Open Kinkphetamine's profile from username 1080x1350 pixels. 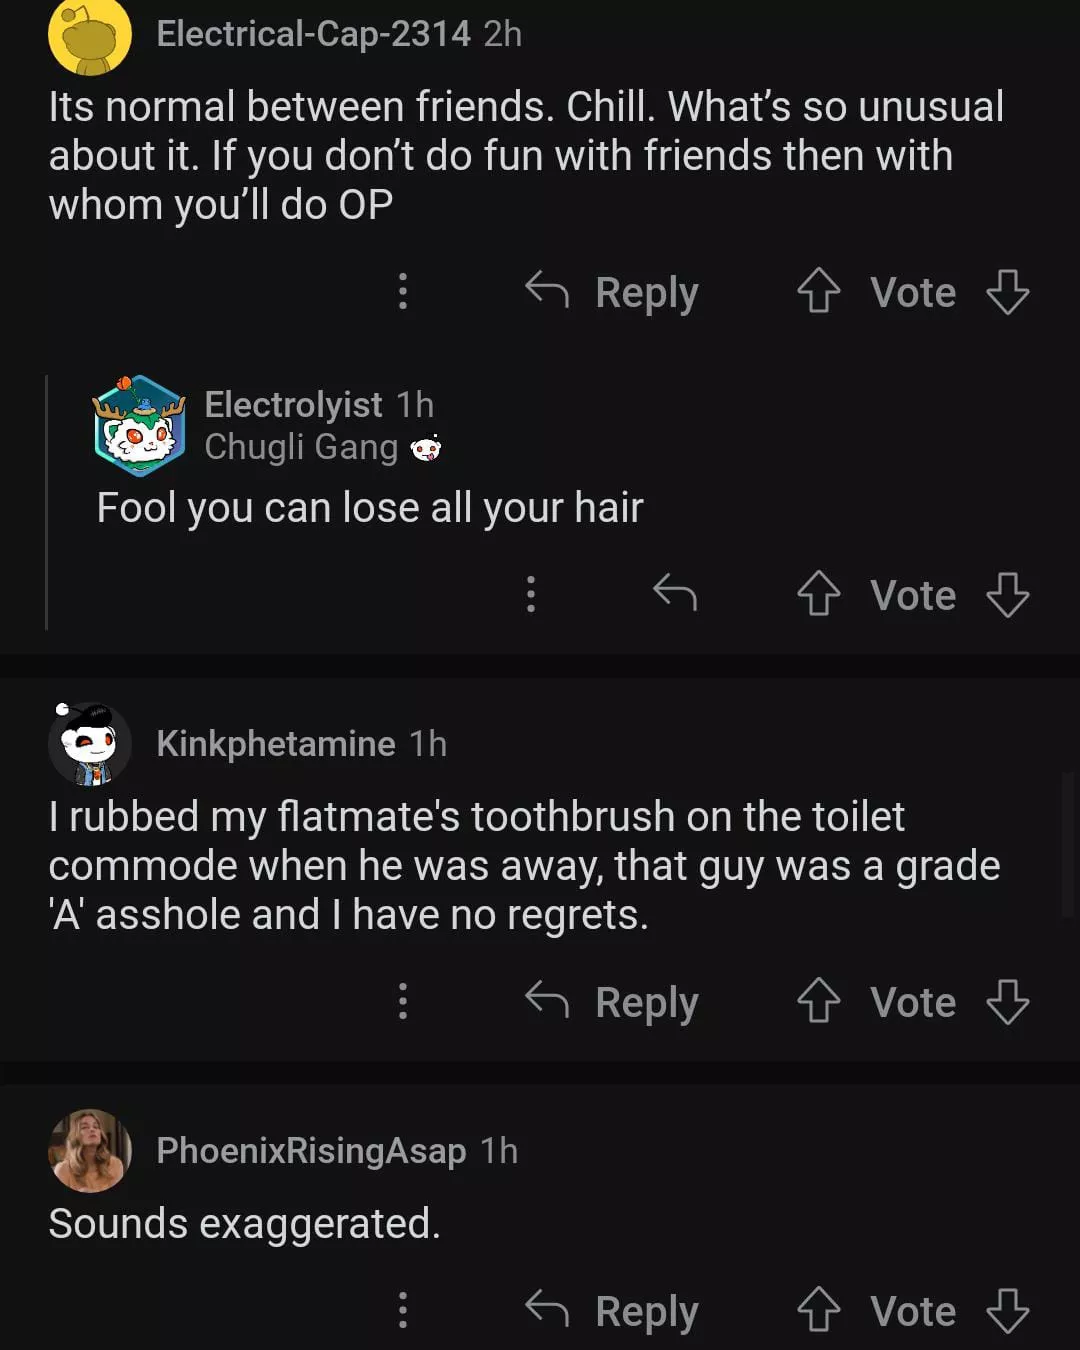pos(276,744)
